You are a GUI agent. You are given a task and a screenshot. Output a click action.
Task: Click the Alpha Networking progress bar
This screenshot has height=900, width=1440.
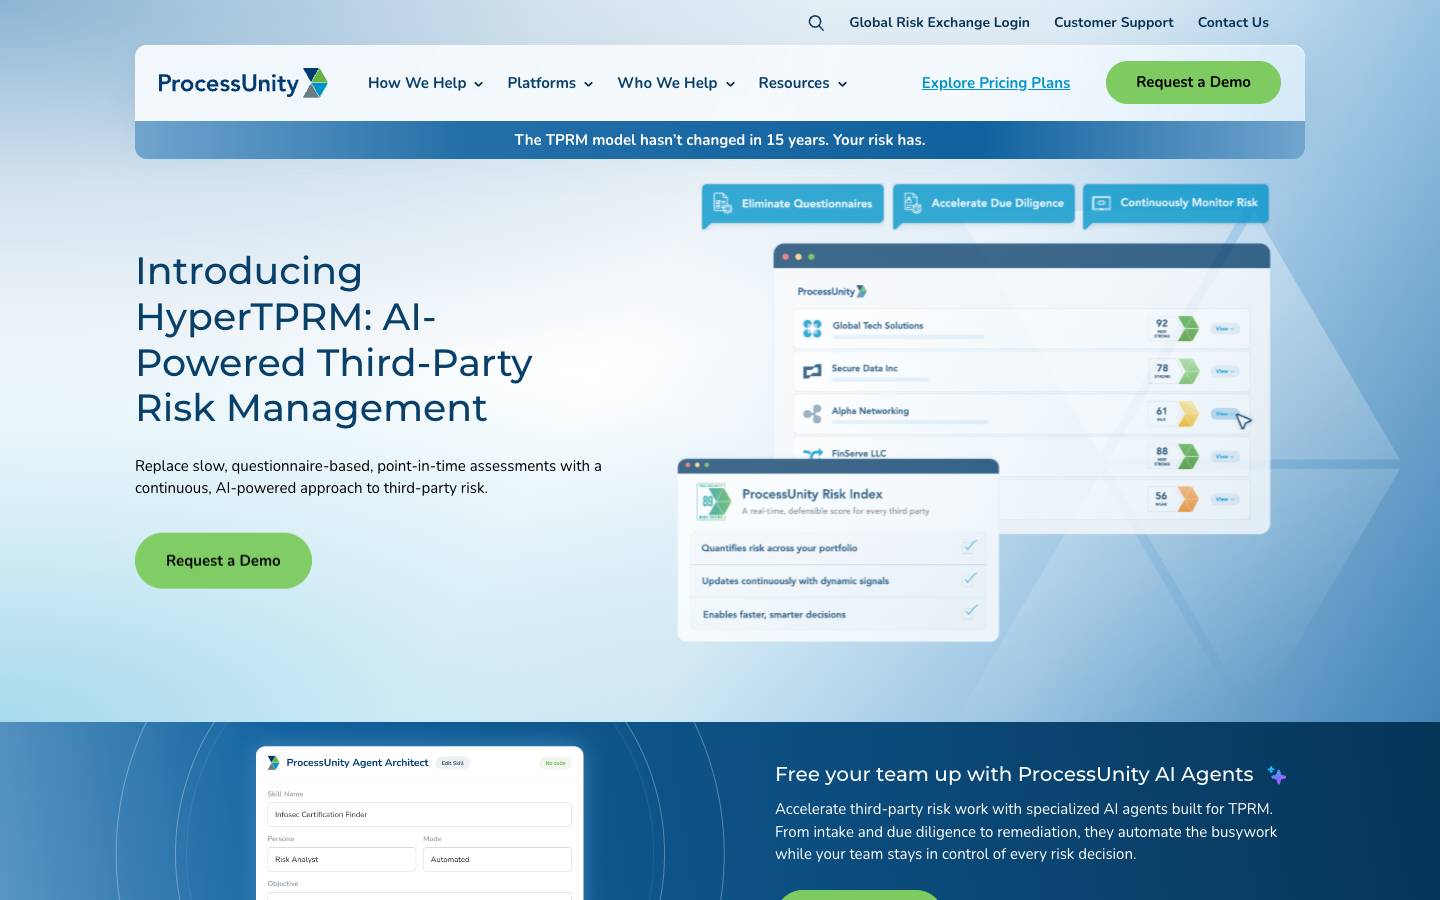click(x=910, y=422)
